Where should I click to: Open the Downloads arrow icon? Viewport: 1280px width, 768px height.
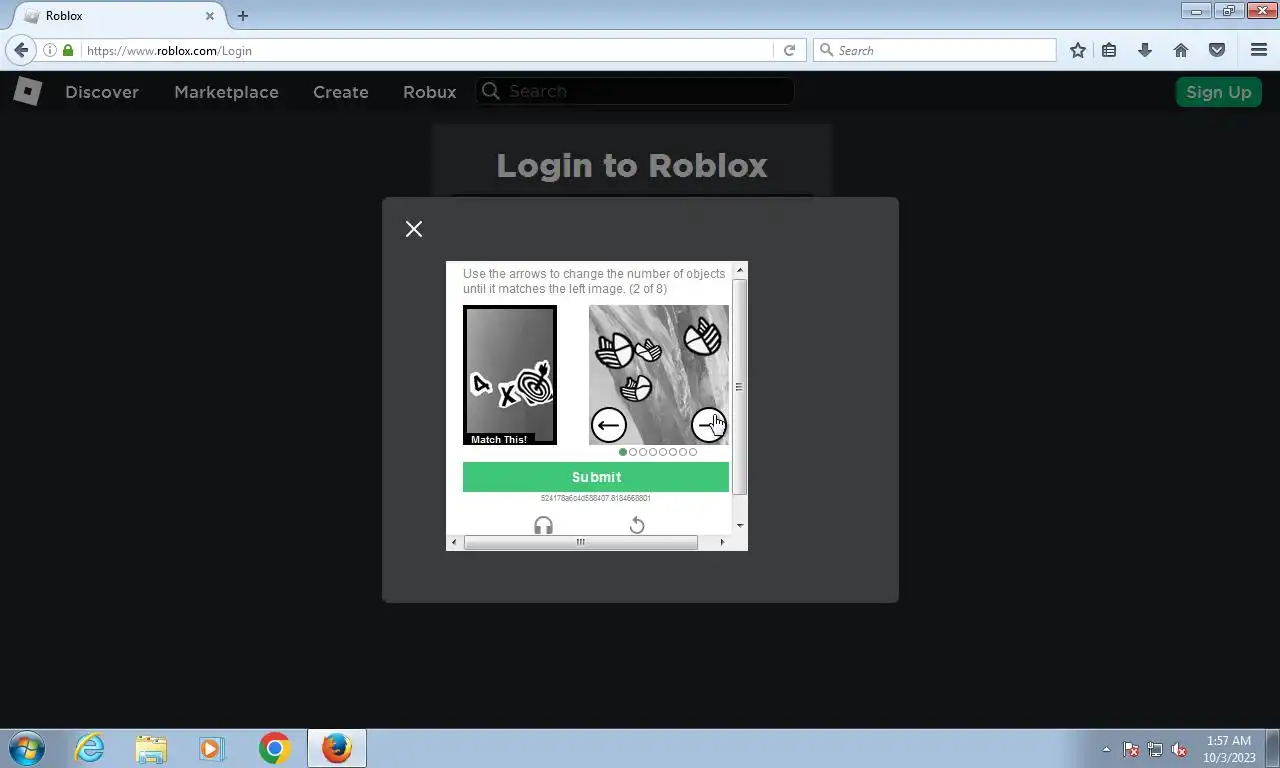click(x=1145, y=50)
